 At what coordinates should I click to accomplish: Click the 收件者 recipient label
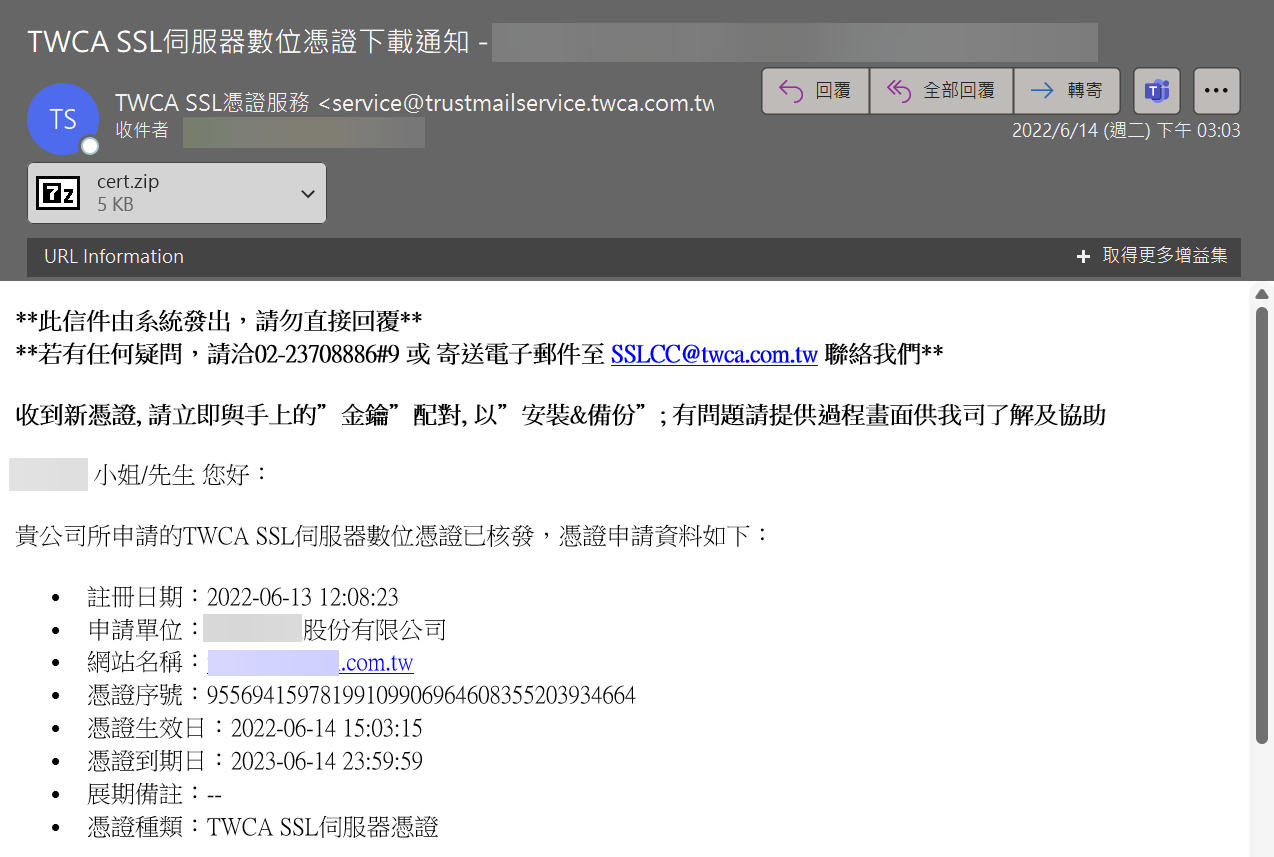(x=142, y=131)
